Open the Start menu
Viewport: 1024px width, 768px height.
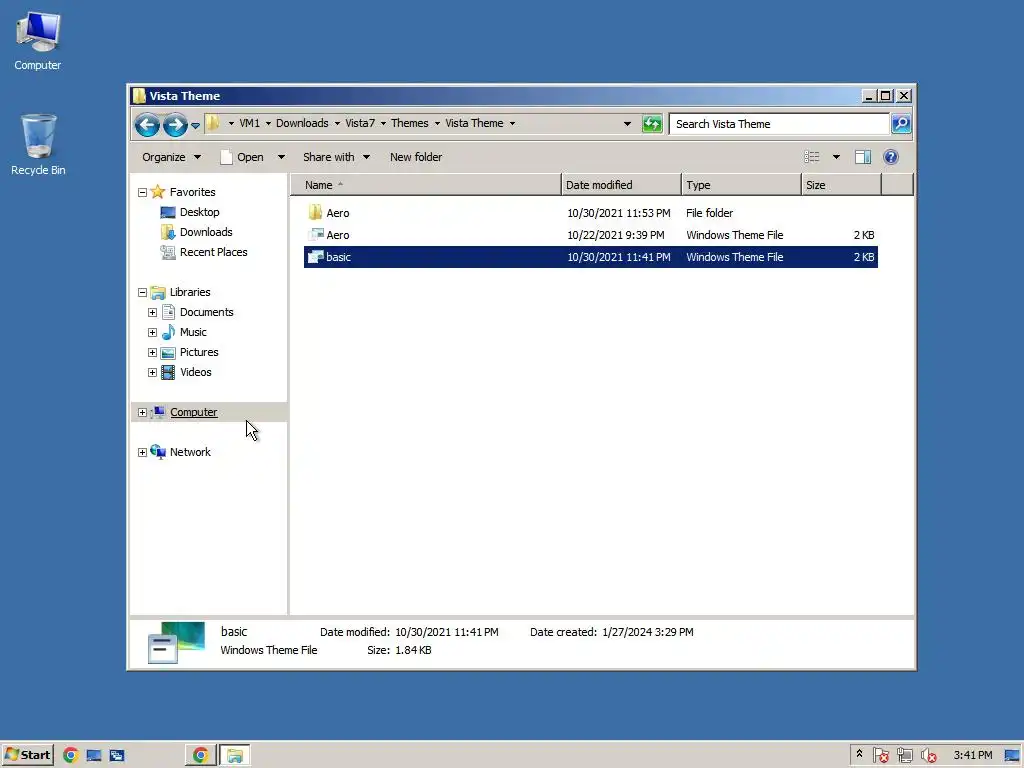click(x=27, y=755)
